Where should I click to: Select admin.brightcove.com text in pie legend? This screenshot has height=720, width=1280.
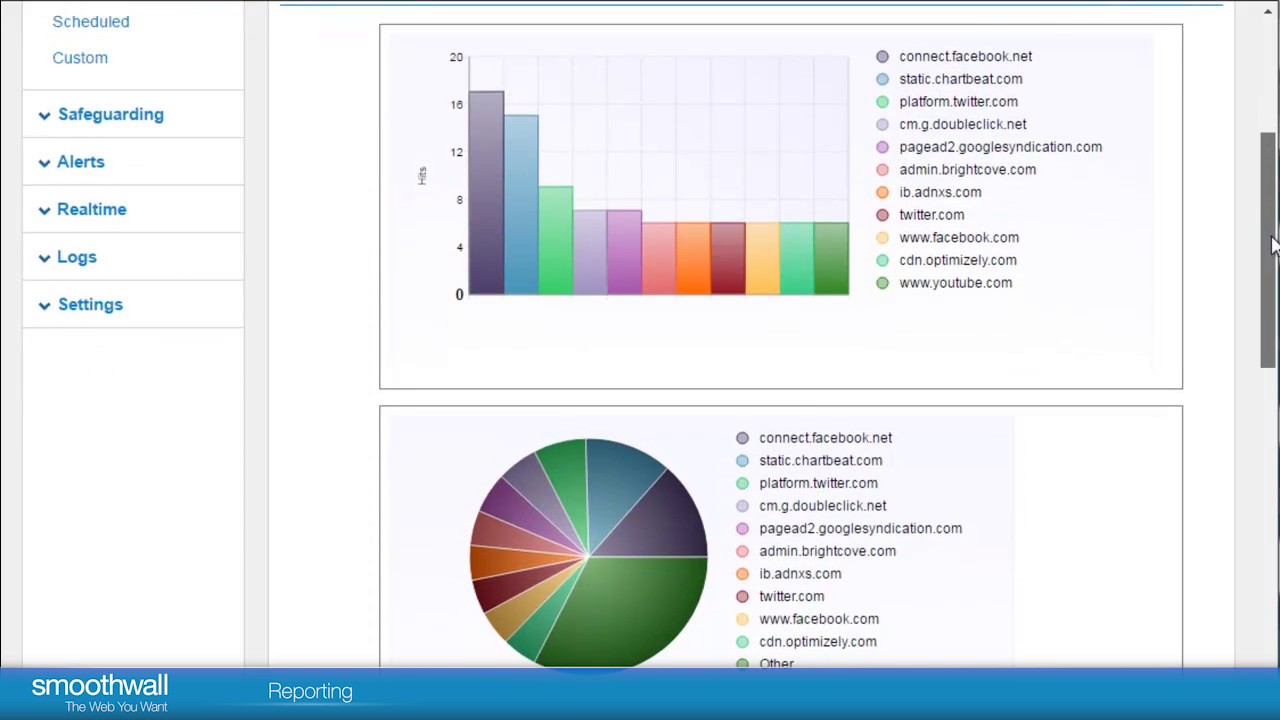[x=827, y=551]
